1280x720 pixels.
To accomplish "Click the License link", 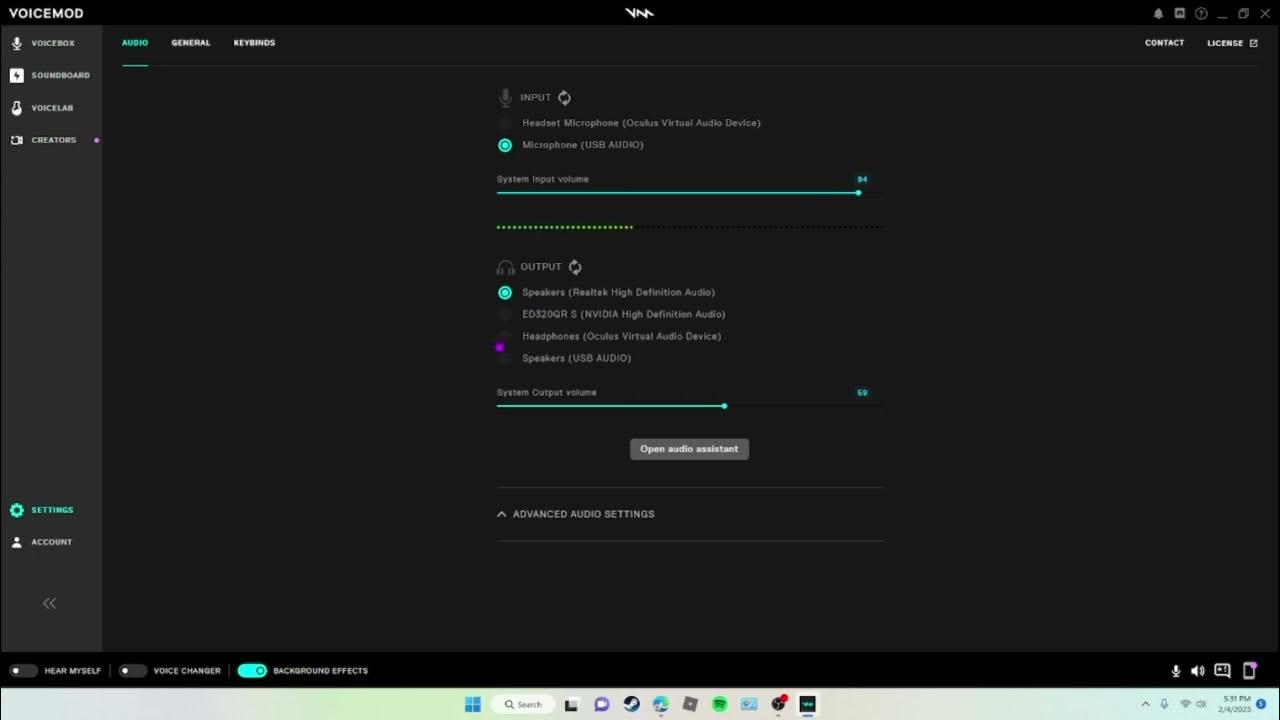I will tap(1225, 43).
